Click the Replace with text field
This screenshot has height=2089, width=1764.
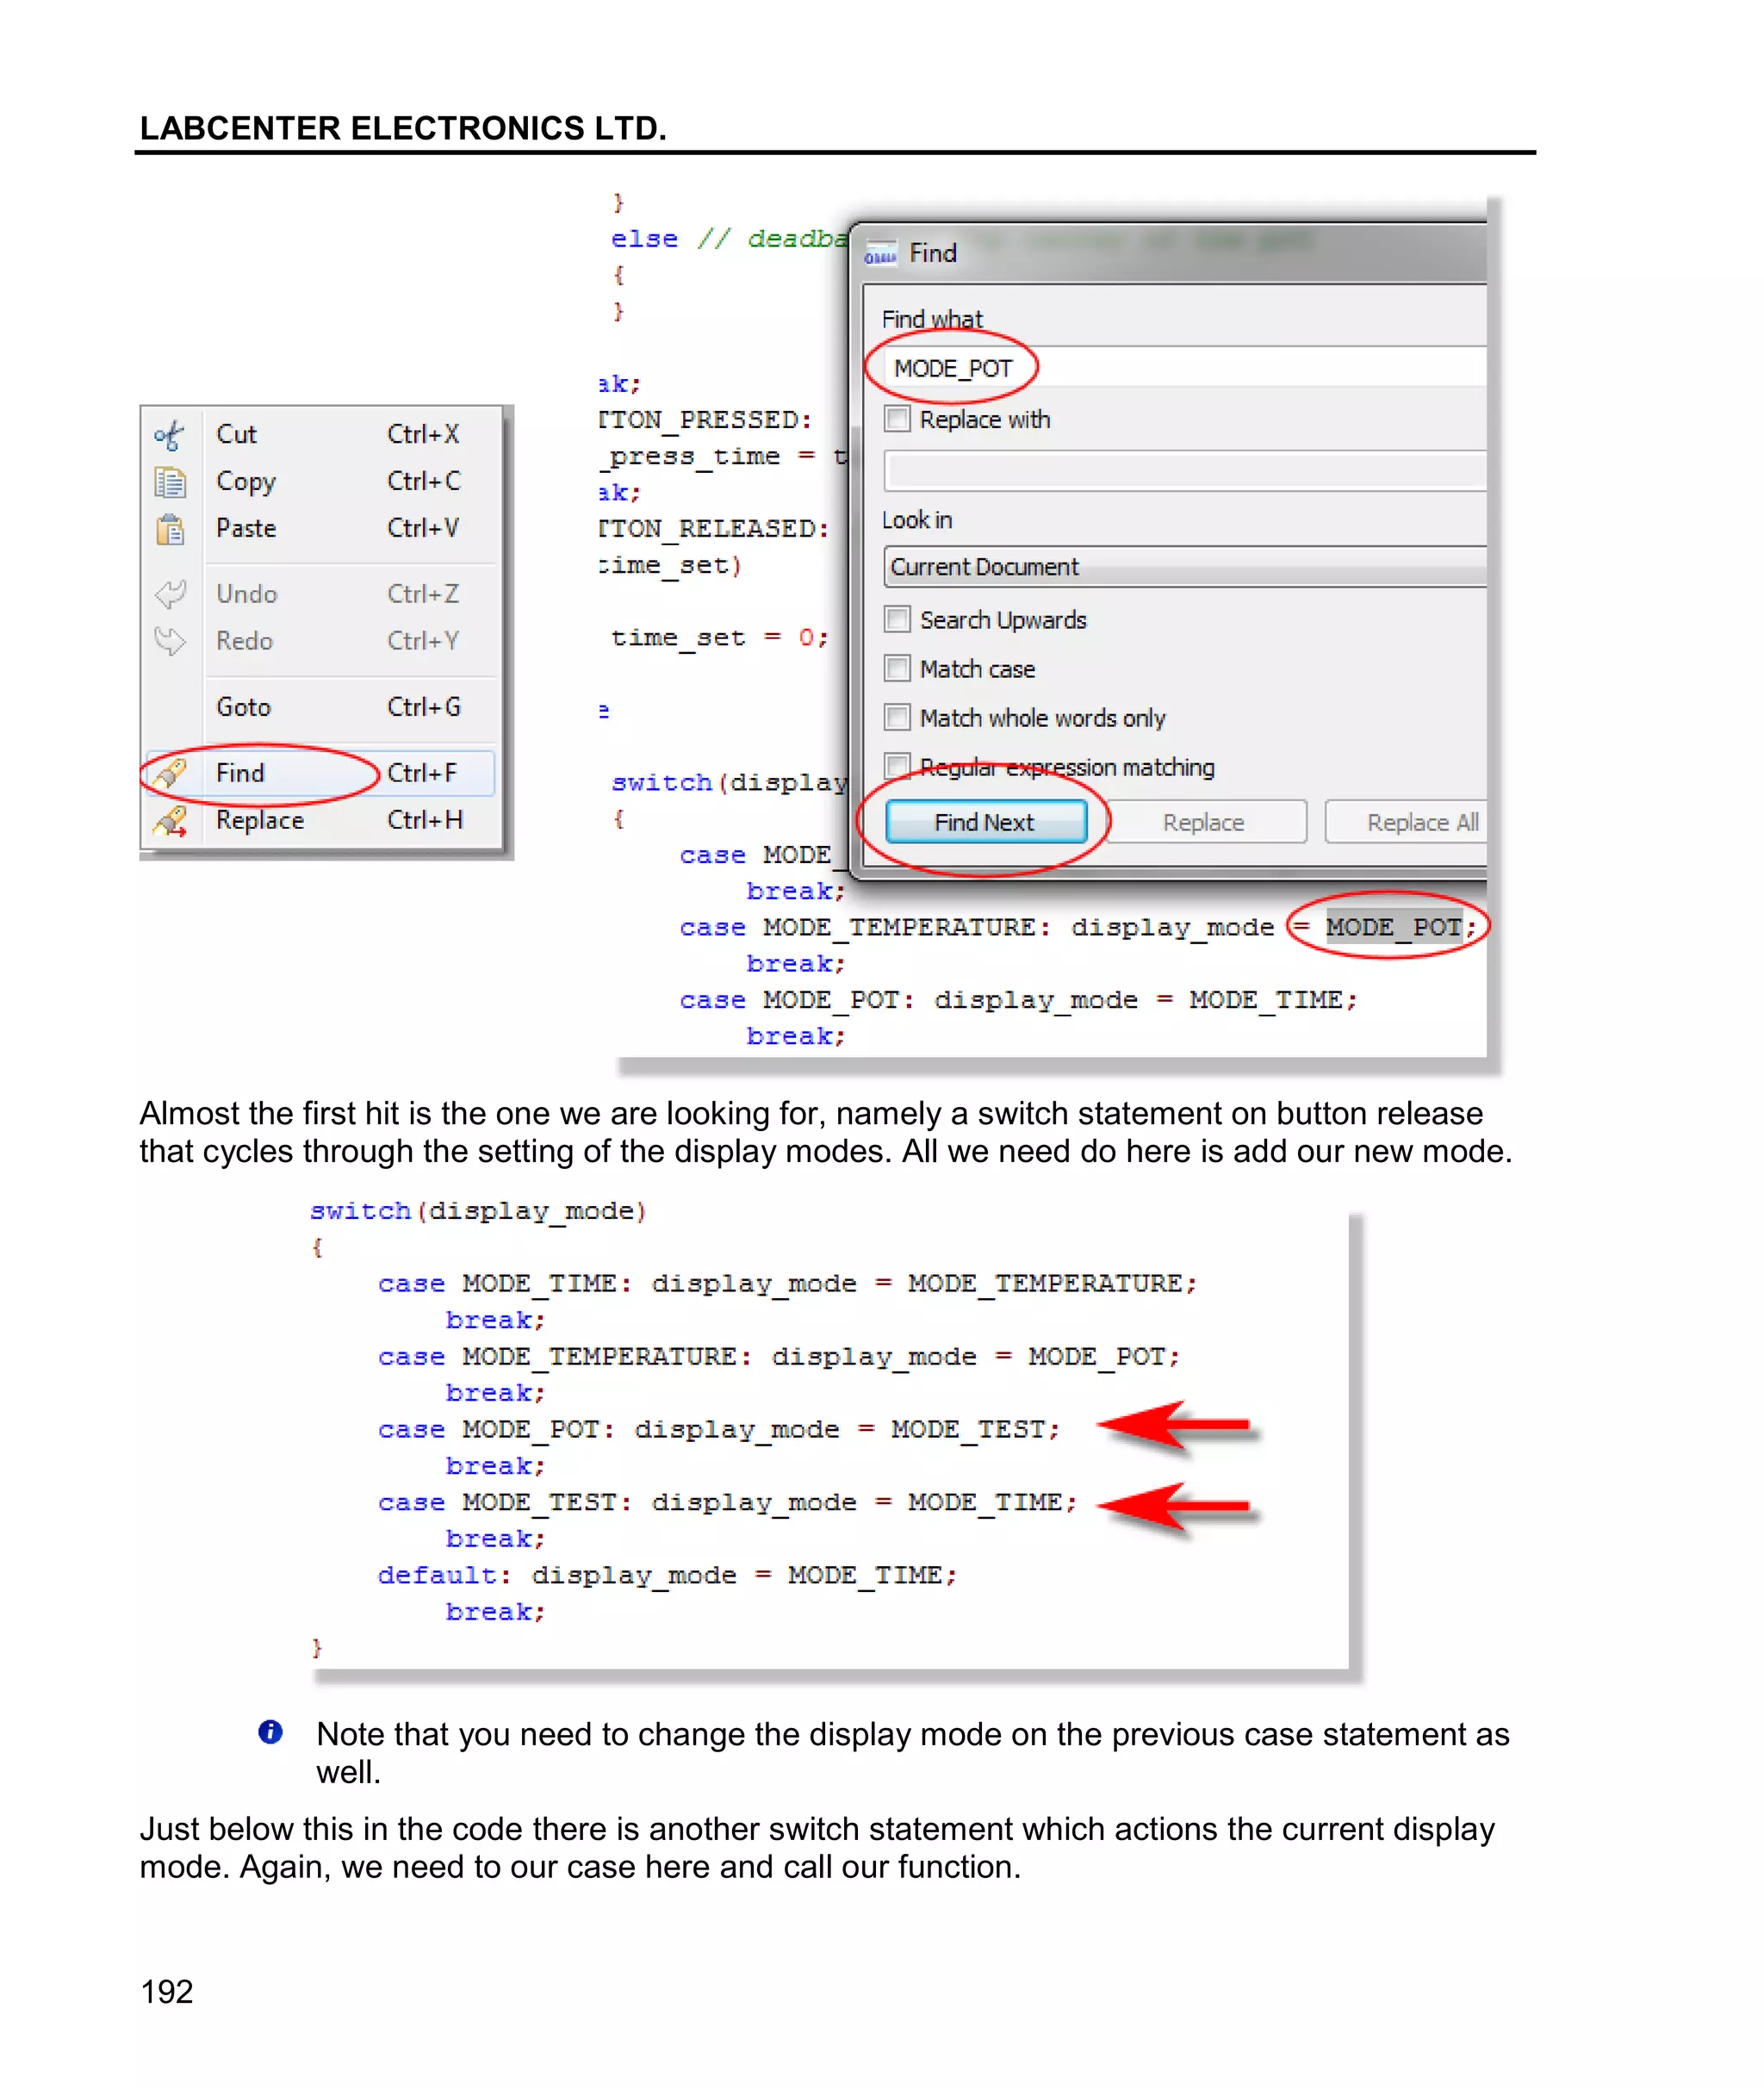1185,470
